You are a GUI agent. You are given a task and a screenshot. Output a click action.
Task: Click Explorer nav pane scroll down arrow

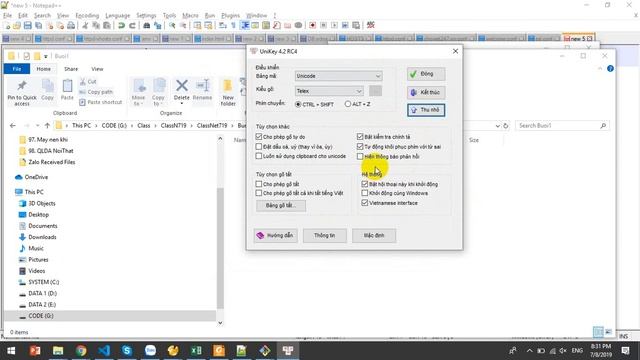click(220, 323)
